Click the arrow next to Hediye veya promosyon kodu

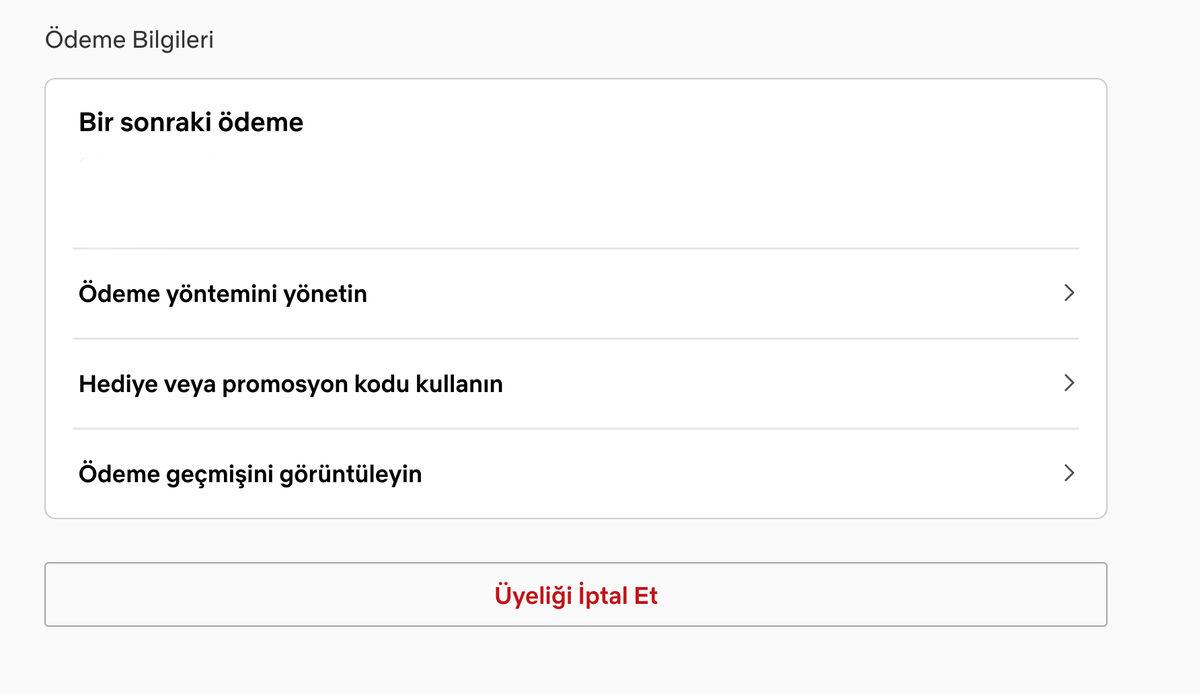click(1069, 383)
